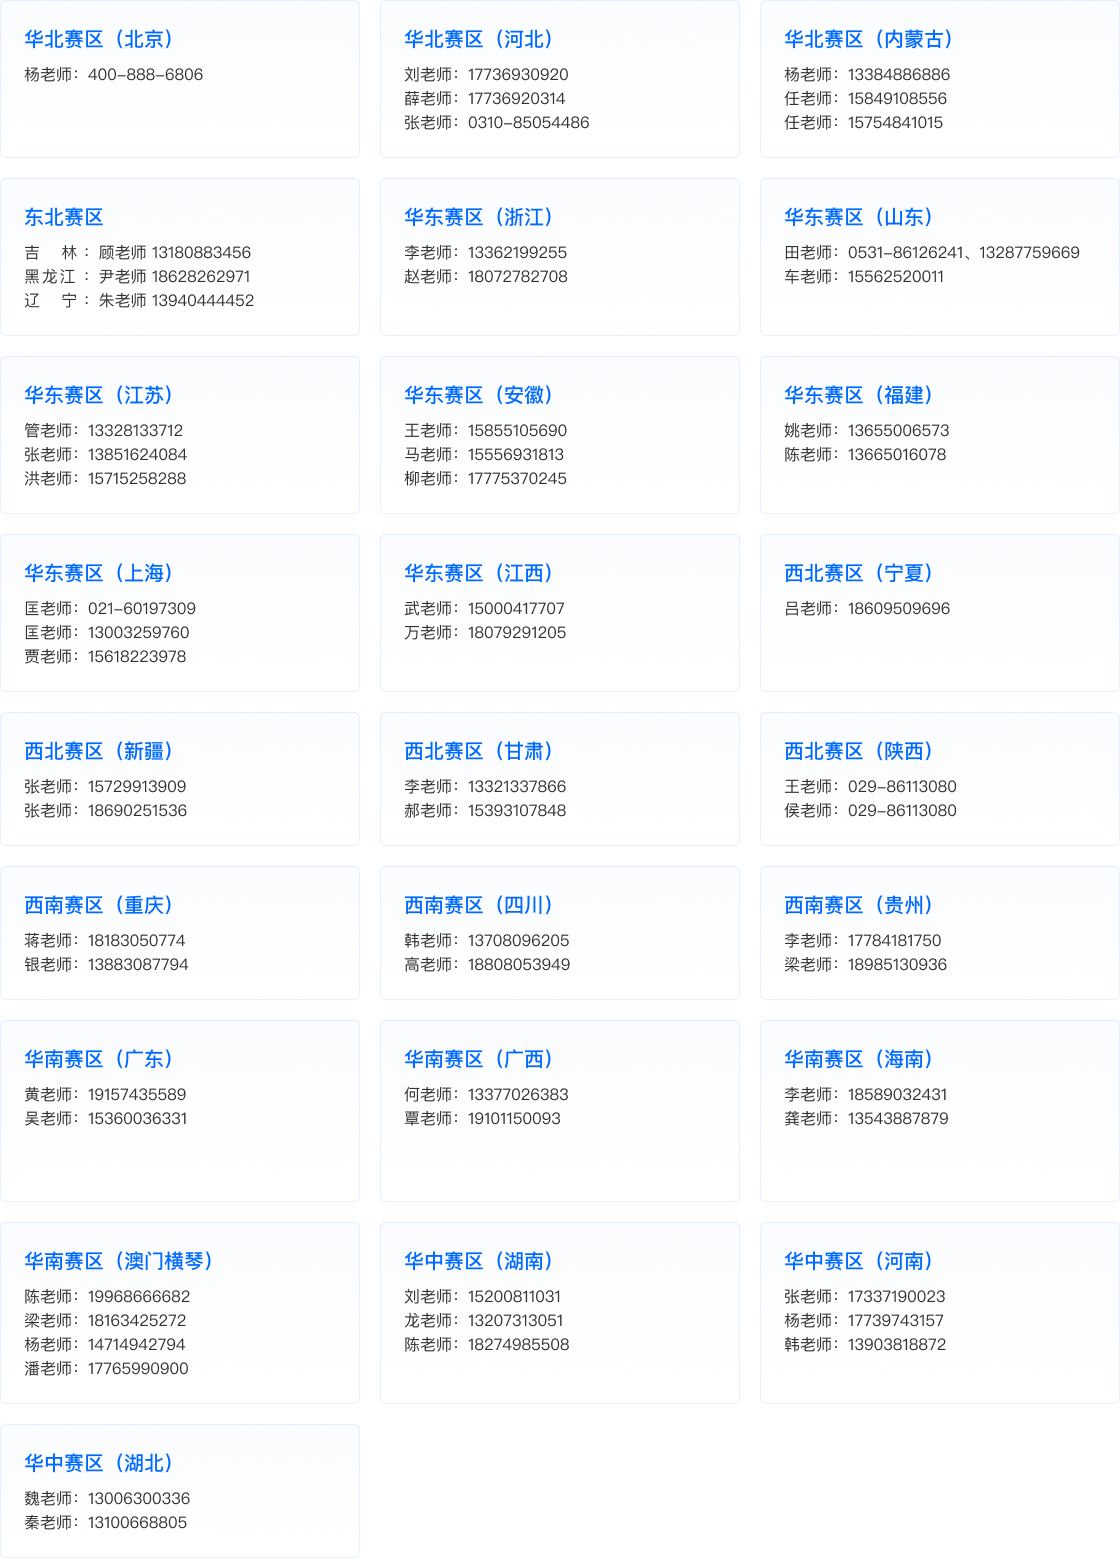Select the 华北赛区（内蒙古） heading

pos(868,39)
